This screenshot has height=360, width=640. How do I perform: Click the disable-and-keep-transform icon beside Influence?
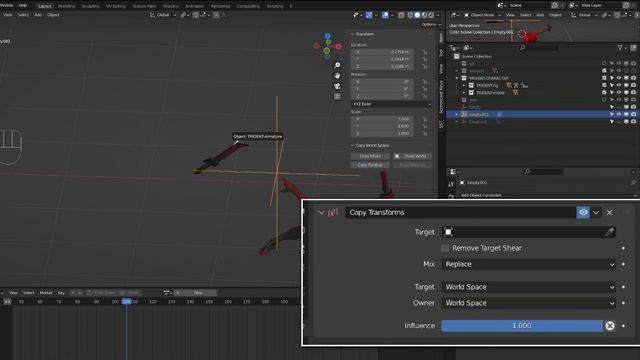pos(610,326)
